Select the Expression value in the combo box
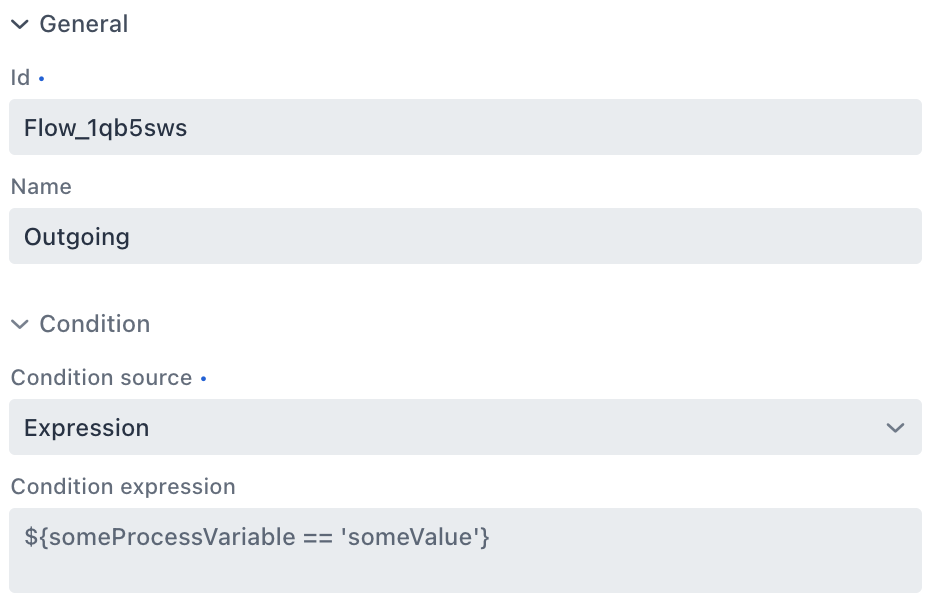926x604 pixels. (87, 427)
